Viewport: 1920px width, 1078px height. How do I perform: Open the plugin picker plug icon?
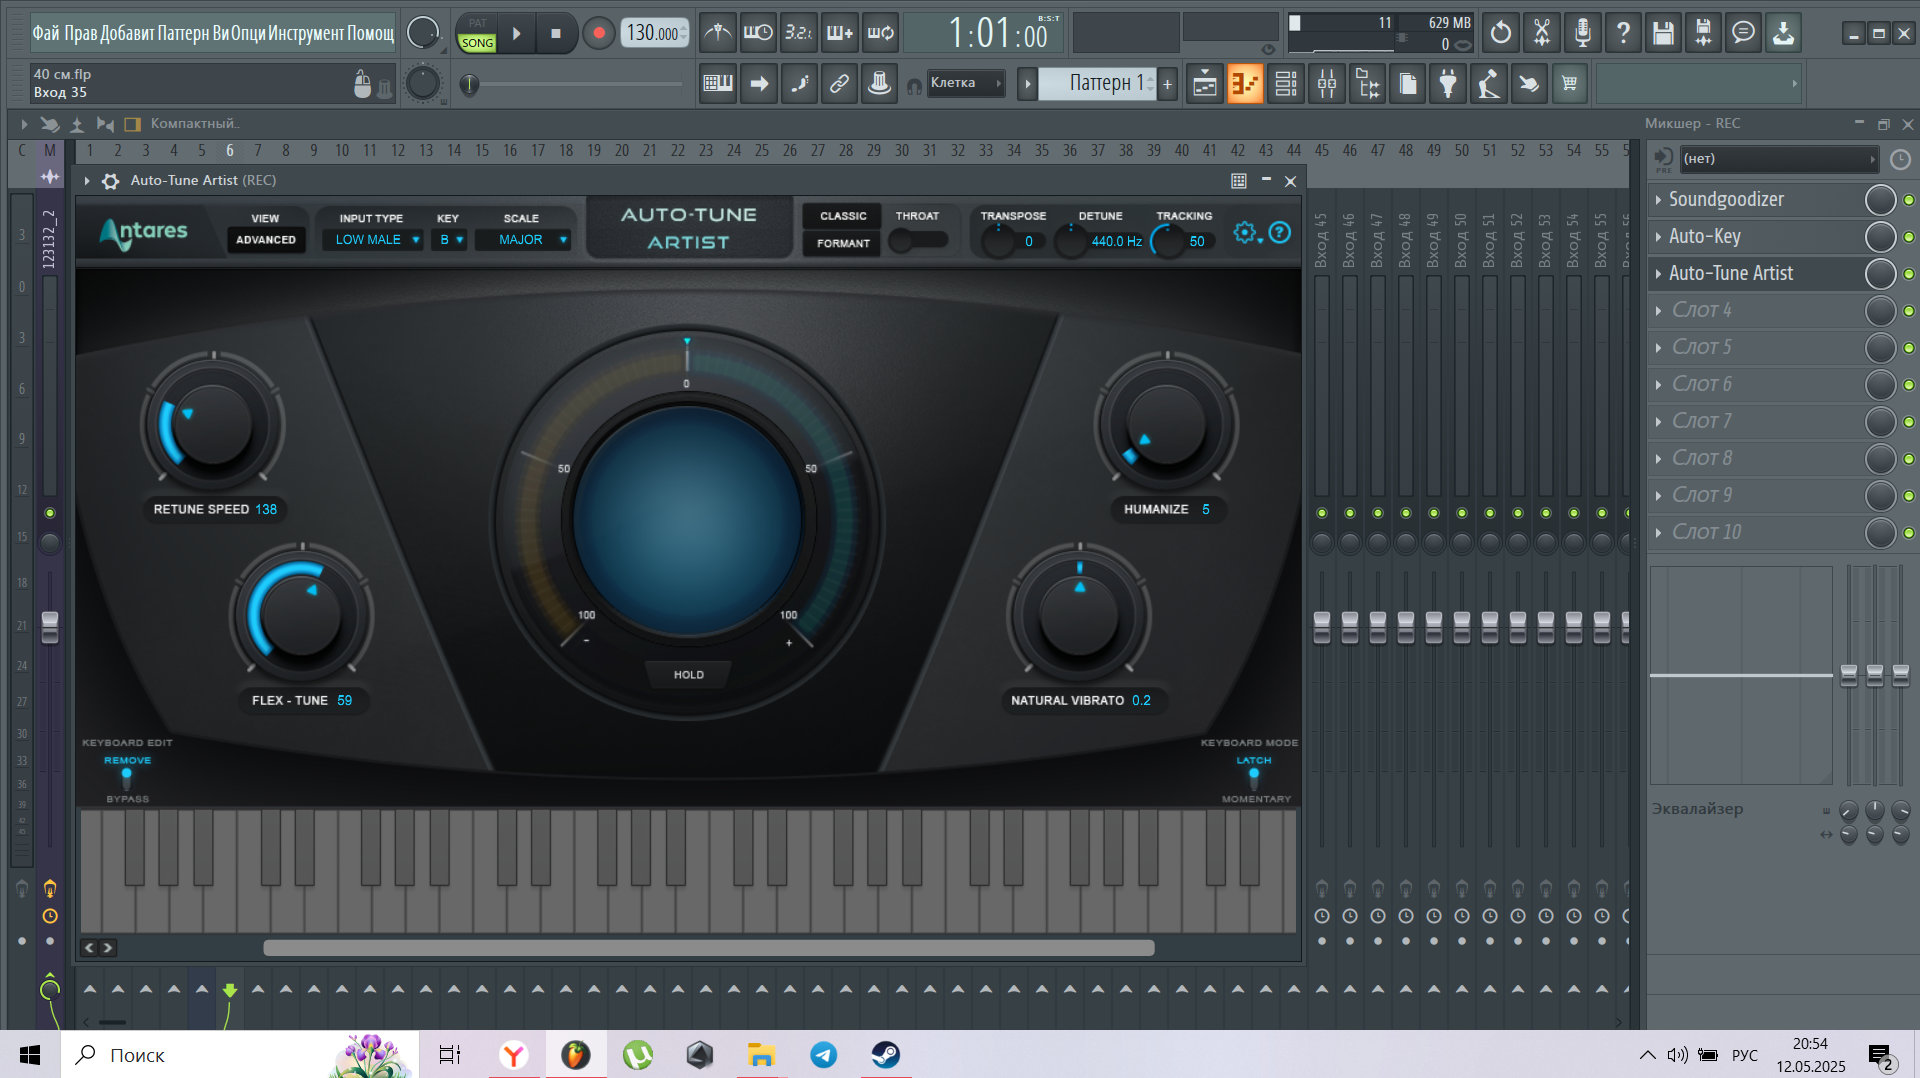point(1448,84)
